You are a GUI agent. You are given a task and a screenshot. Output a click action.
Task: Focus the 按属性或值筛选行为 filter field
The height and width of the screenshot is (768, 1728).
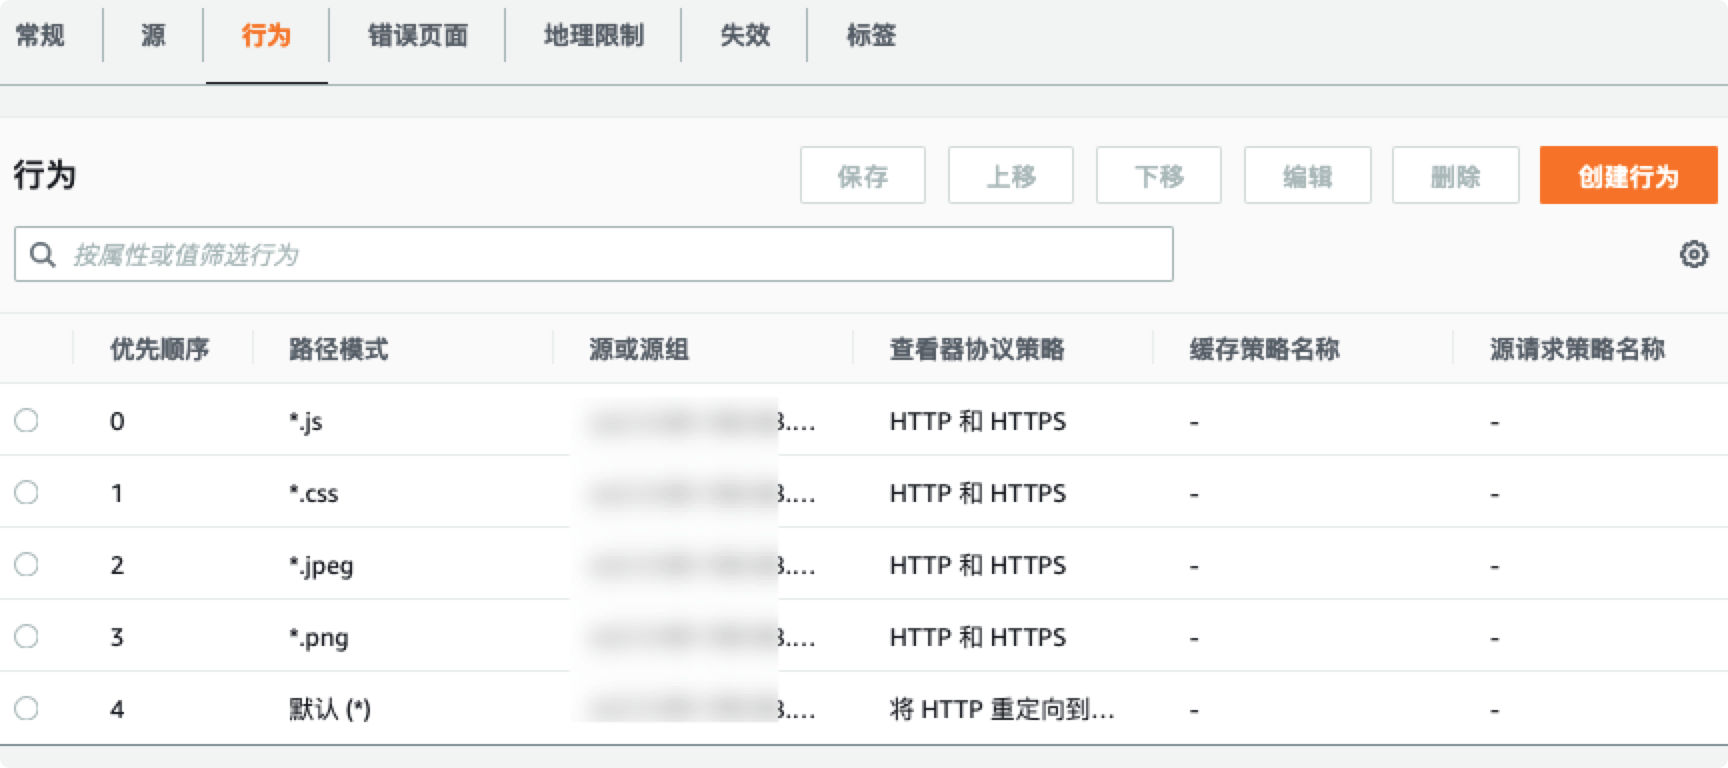click(594, 254)
